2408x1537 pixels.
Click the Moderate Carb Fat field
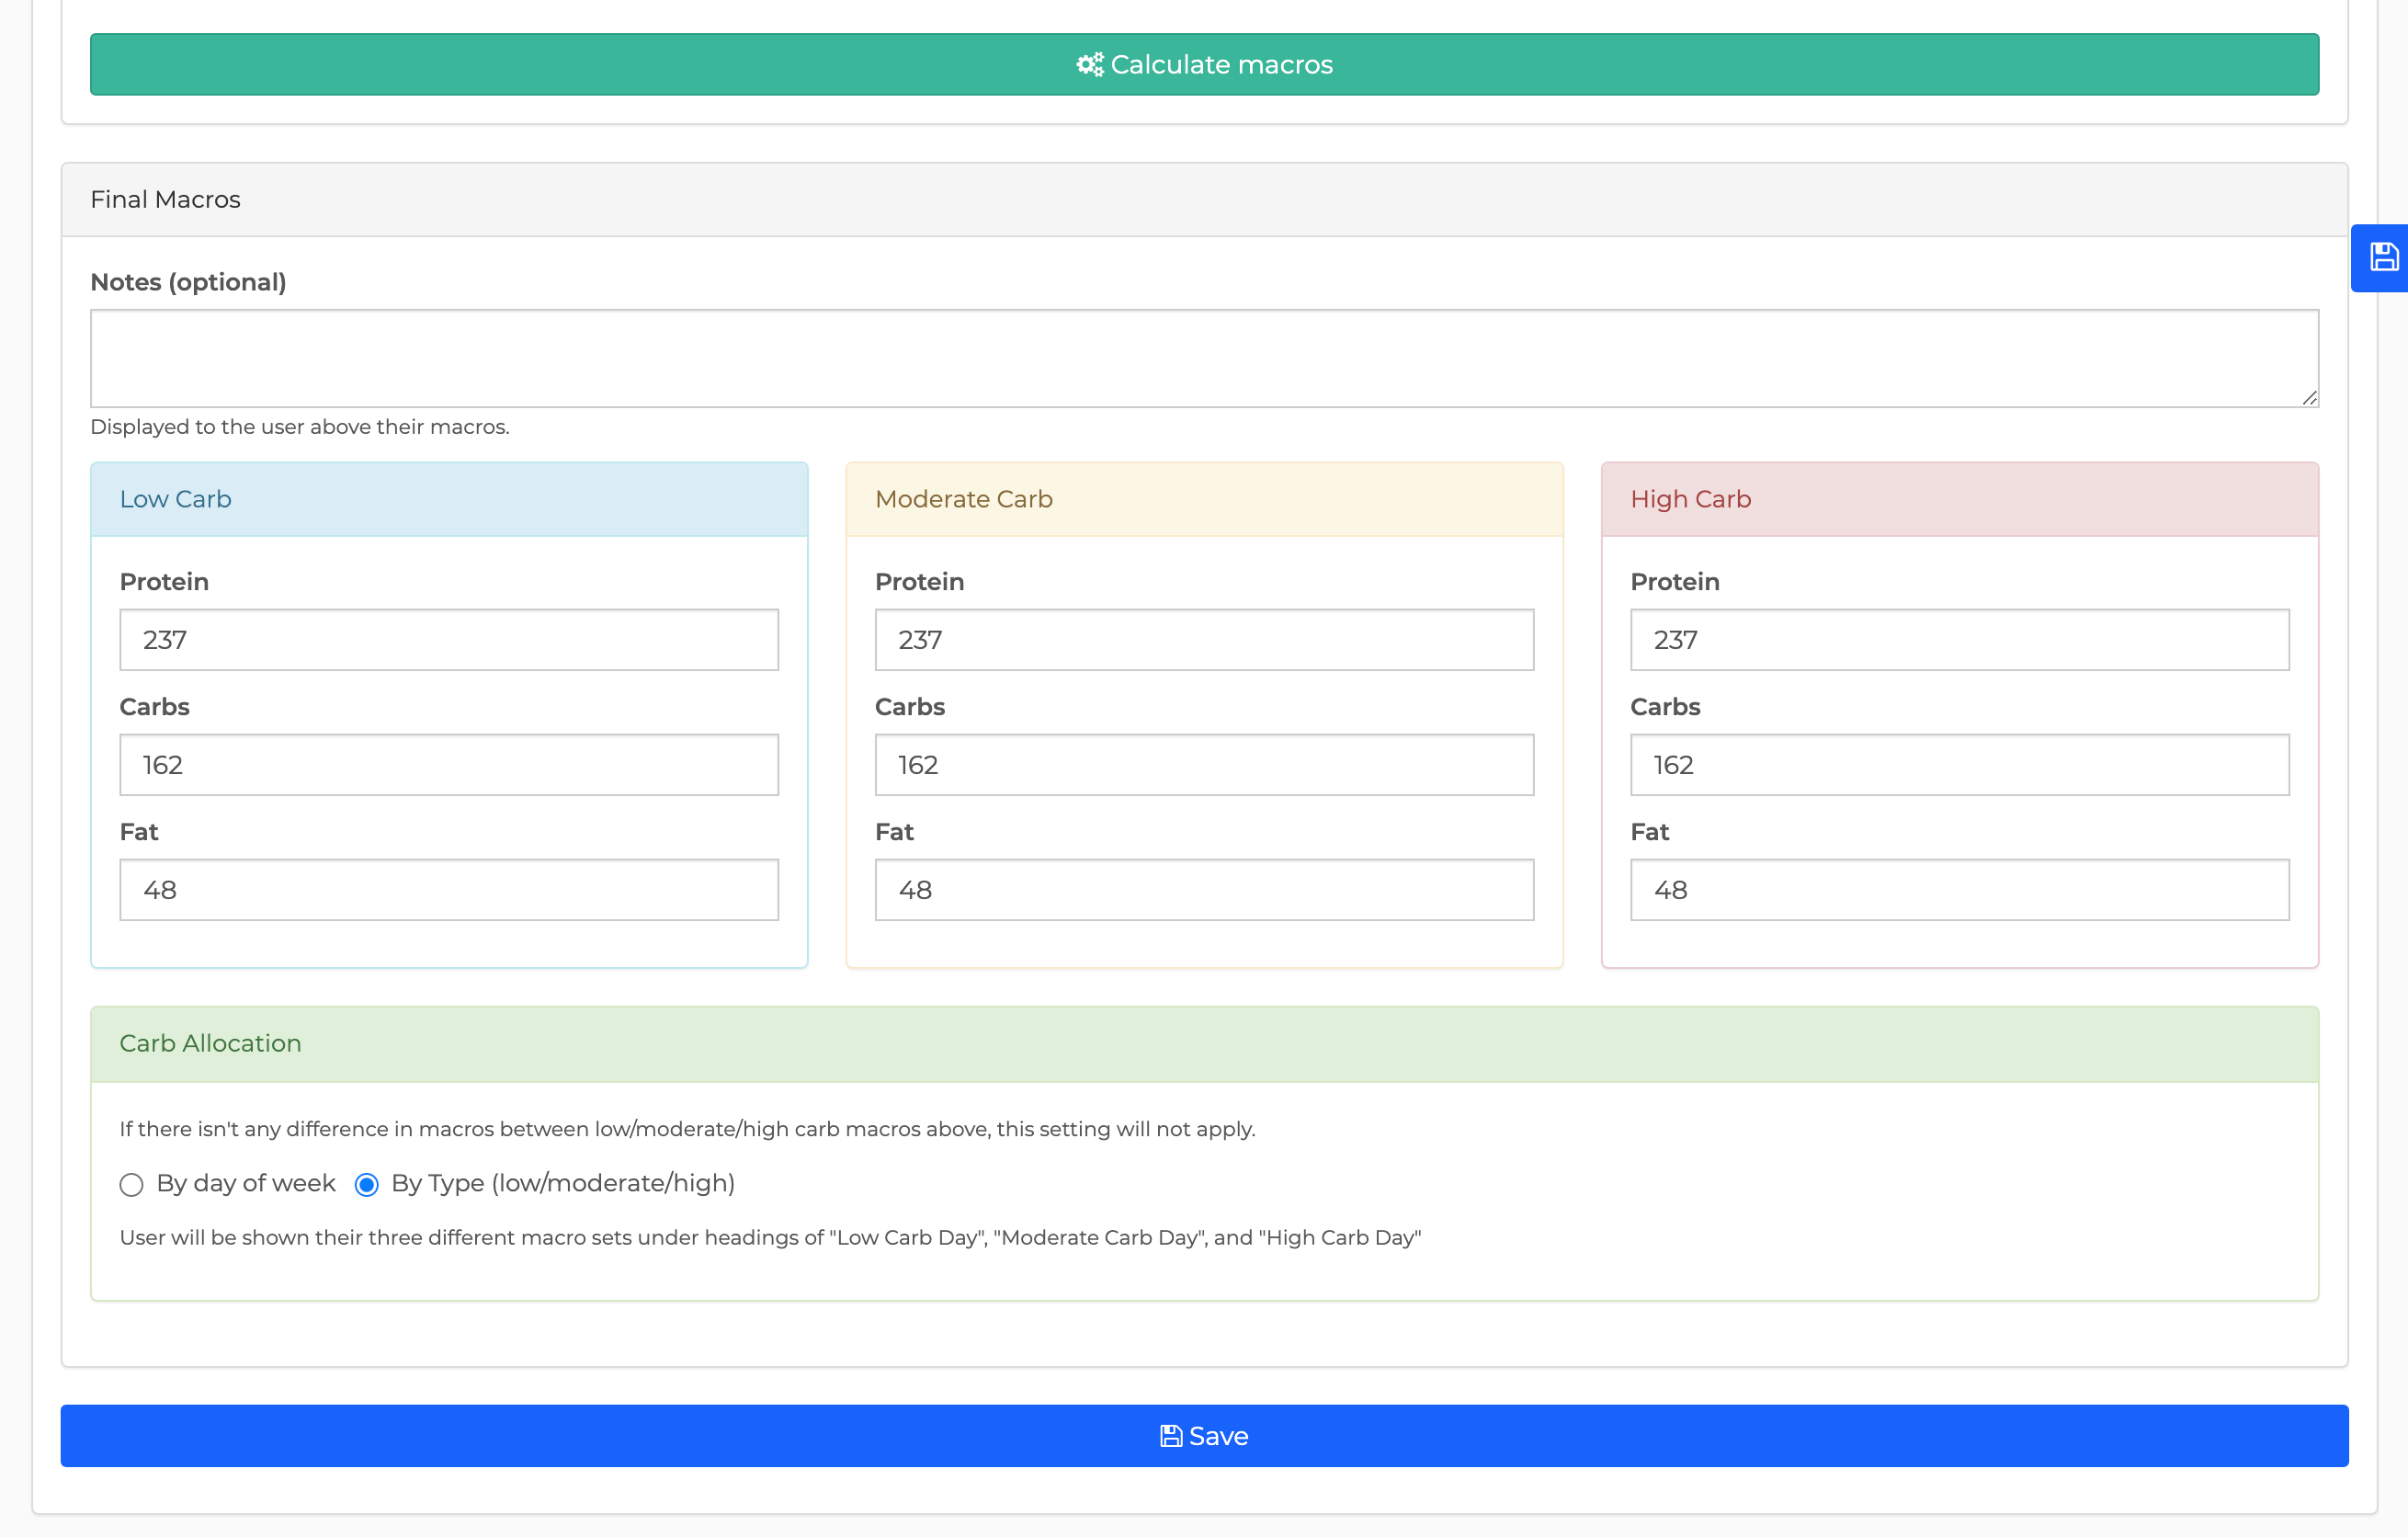[x=1204, y=890]
